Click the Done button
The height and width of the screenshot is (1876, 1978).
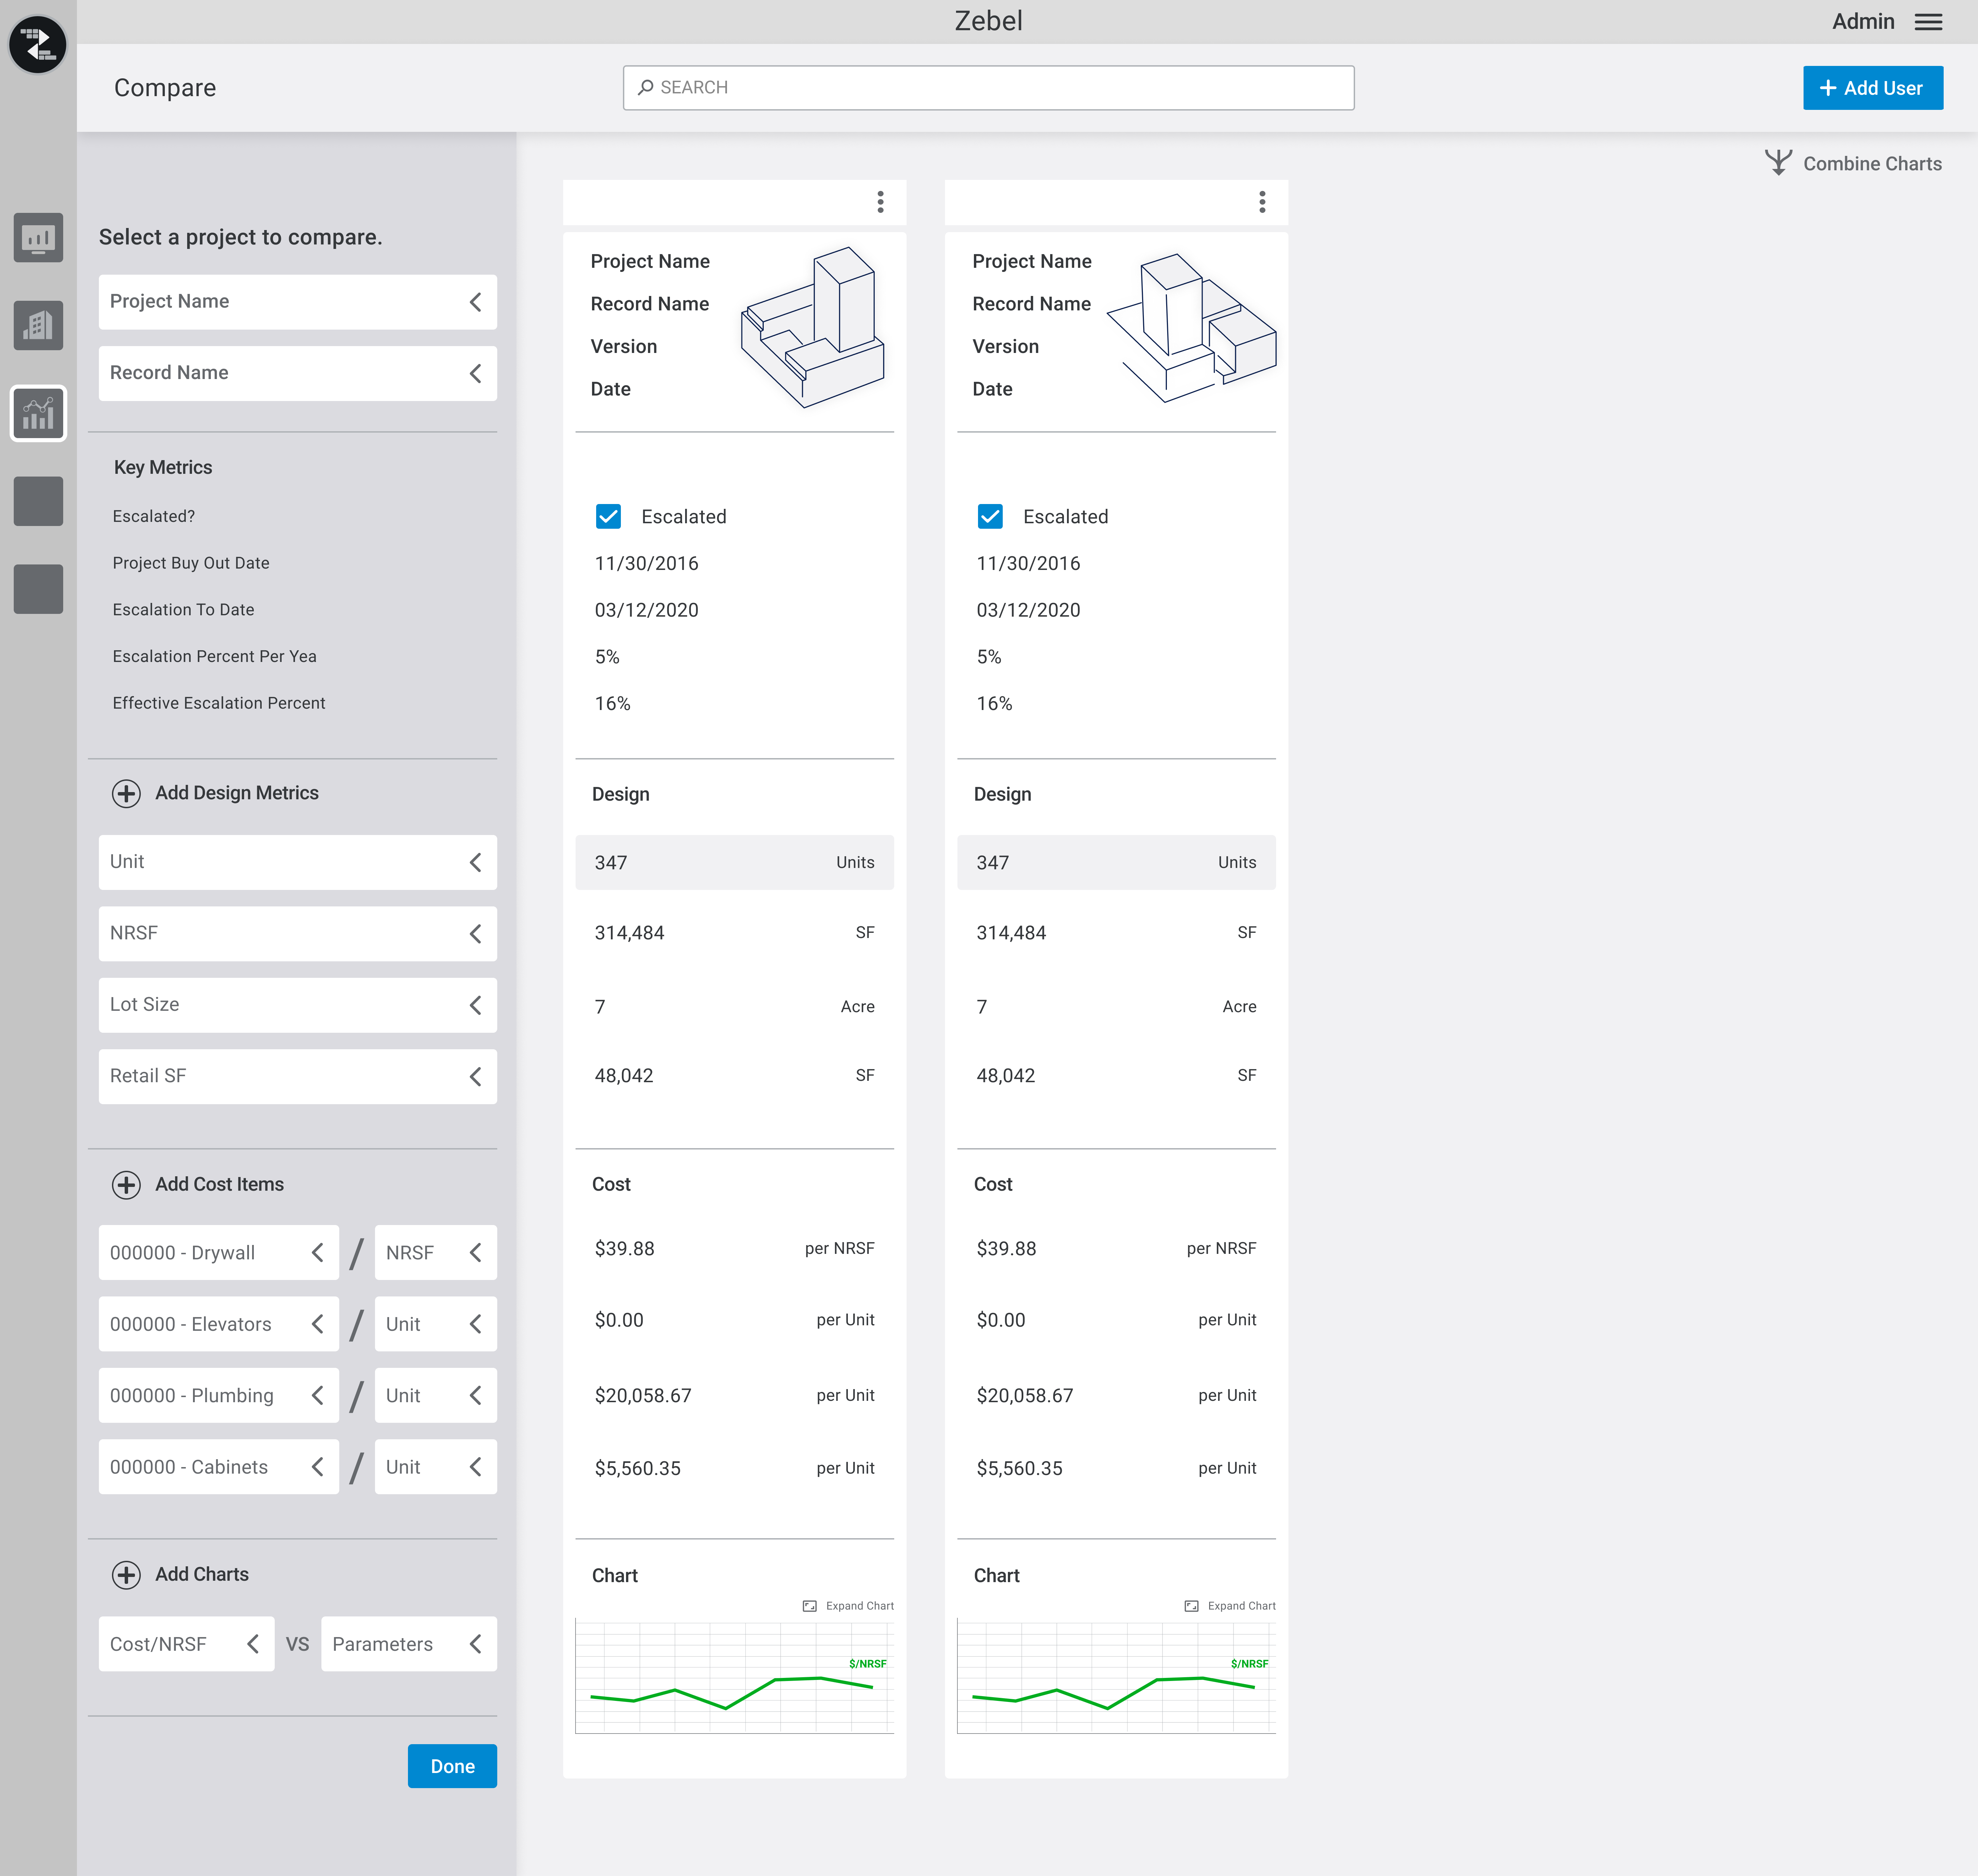[x=452, y=1766]
